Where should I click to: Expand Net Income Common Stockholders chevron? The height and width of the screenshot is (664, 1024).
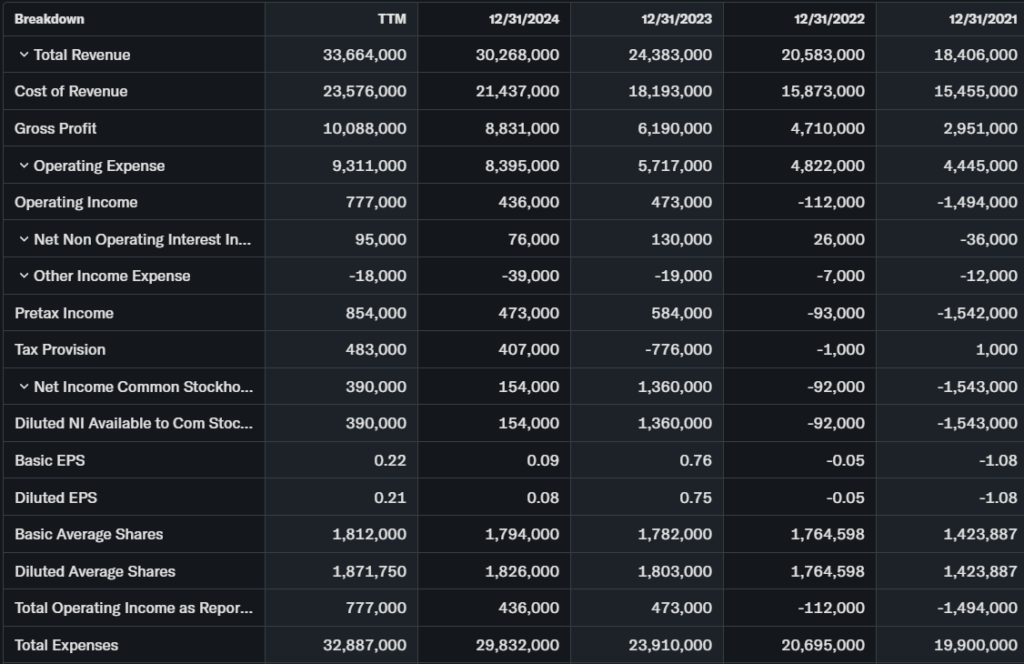(24, 387)
